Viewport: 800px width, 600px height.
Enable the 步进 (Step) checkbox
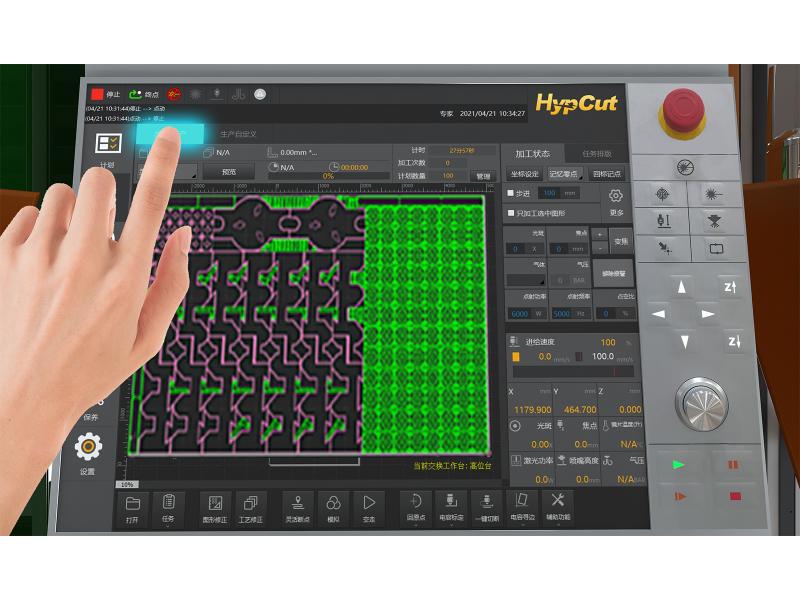(511, 192)
